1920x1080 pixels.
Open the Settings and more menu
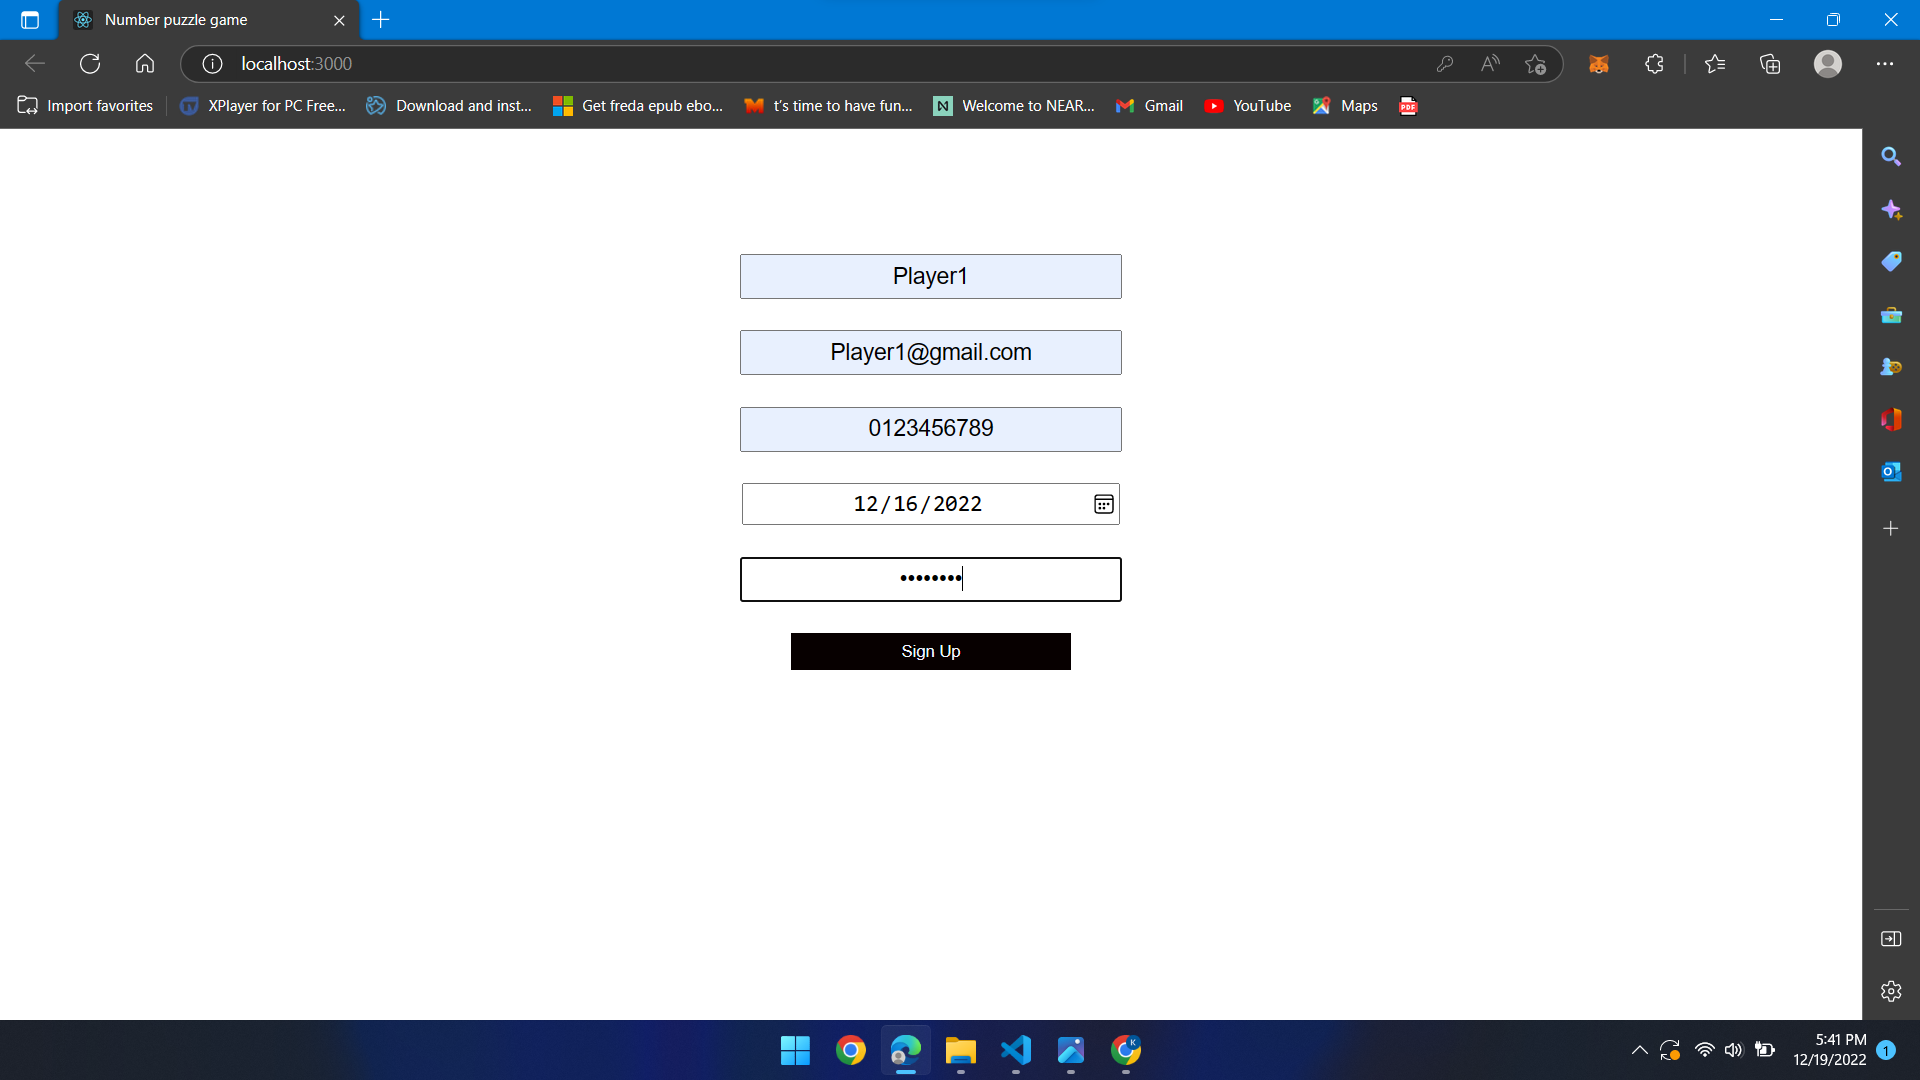[x=1886, y=63]
